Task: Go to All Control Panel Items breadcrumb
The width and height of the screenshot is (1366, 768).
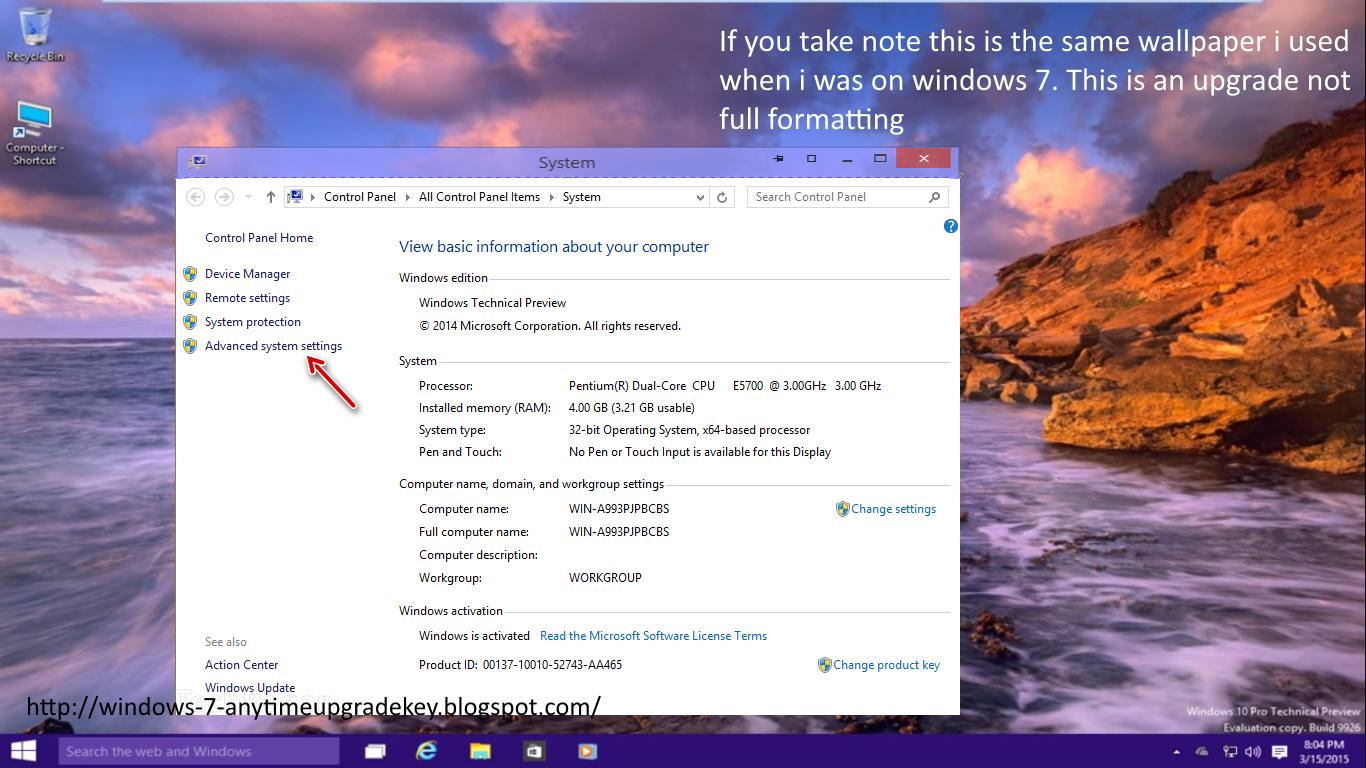Action: (479, 197)
